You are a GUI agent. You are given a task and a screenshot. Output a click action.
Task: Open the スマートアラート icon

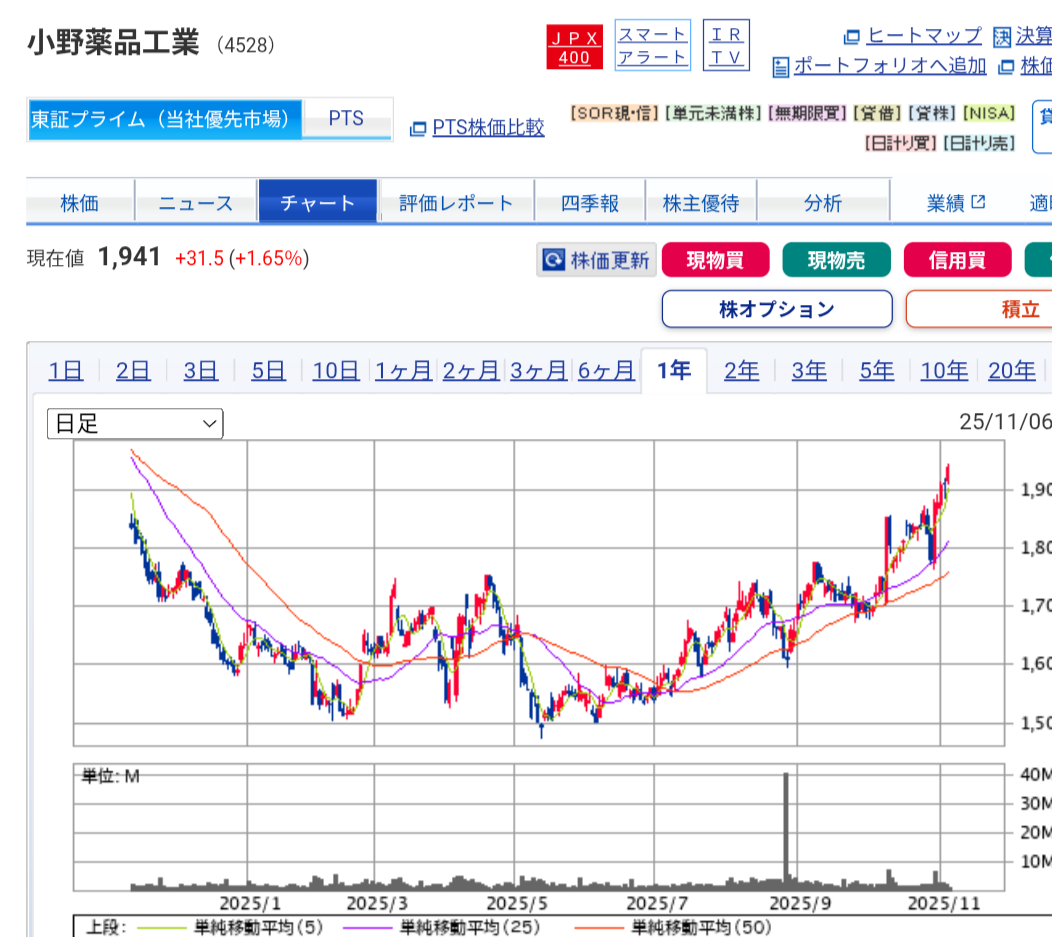(x=652, y=45)
